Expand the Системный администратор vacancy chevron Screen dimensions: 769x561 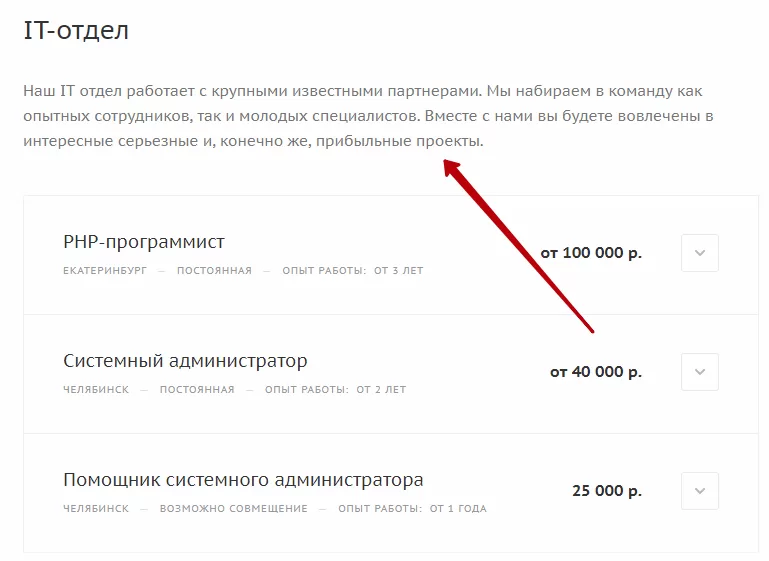pos(699,372)
